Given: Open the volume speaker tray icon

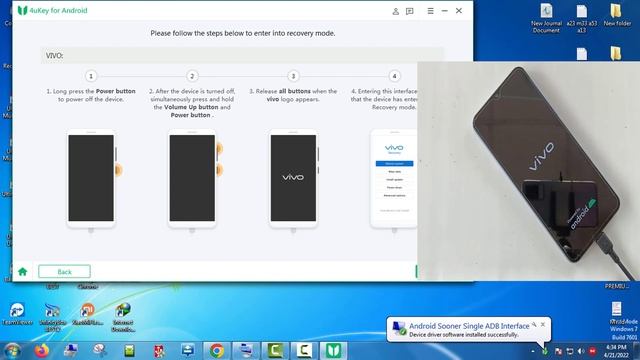Looking at the screenshot, I should click(x=581, y=351).
